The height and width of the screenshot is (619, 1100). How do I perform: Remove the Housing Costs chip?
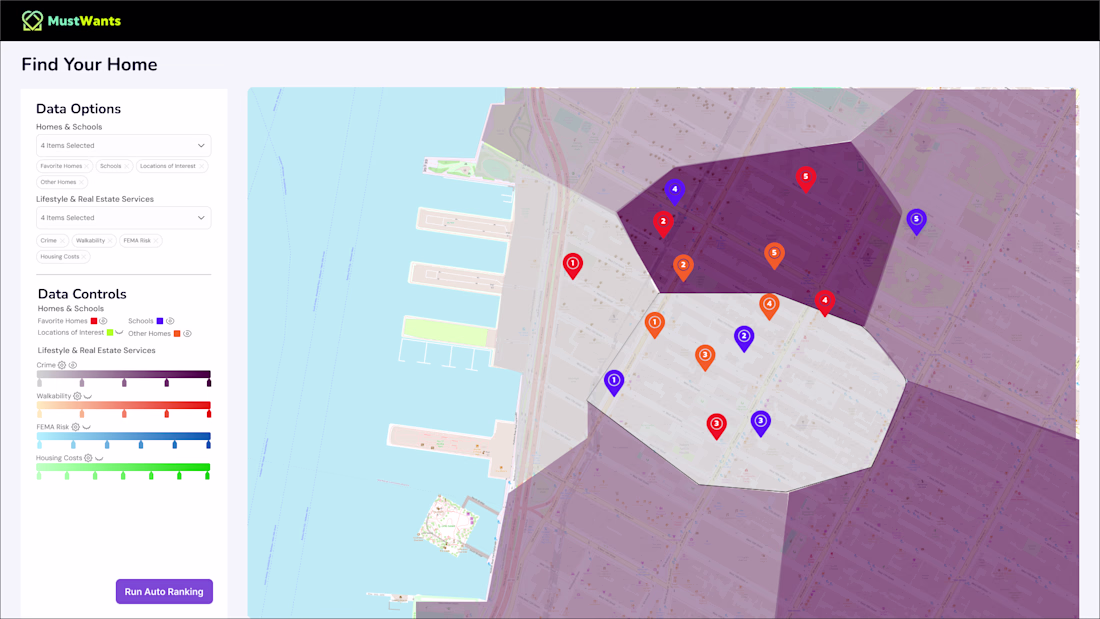tap(84, 257)
